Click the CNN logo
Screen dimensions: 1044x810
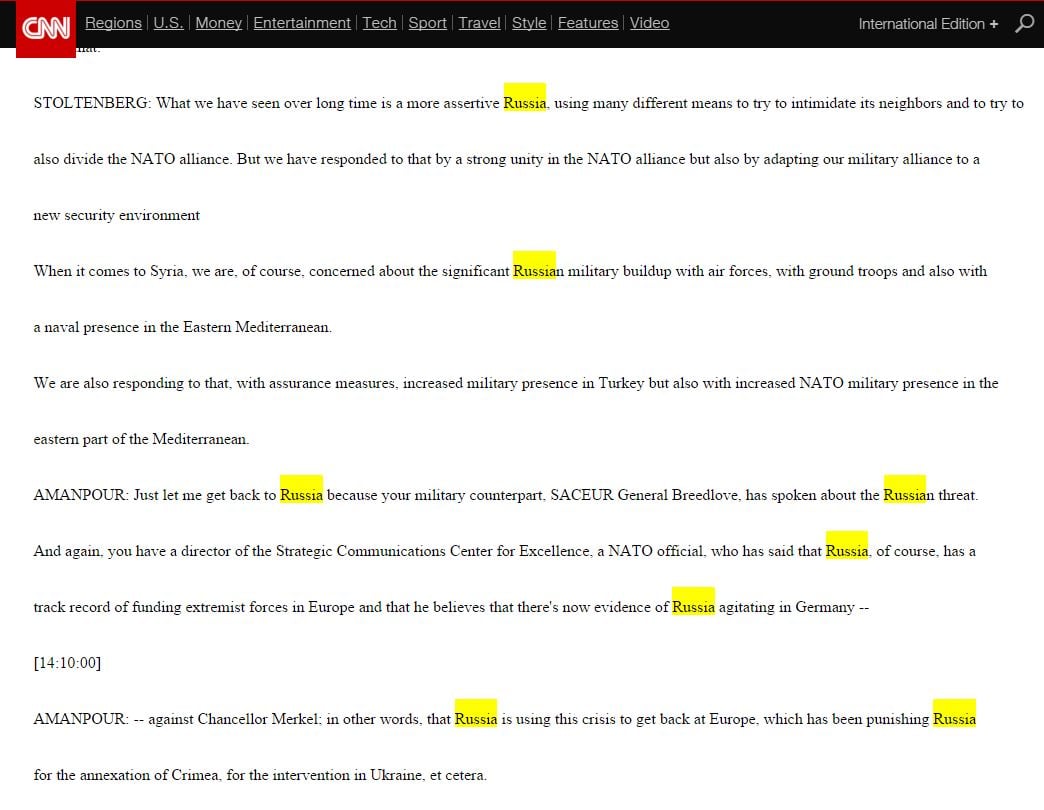(46, 29)
